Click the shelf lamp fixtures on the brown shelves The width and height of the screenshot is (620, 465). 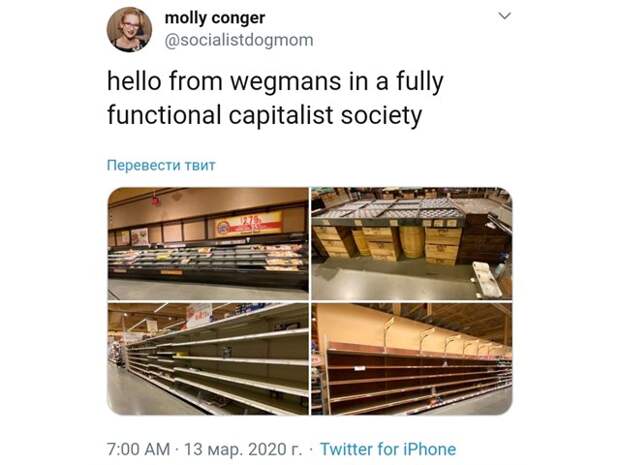pyautogui.click(x=443, y=338)
